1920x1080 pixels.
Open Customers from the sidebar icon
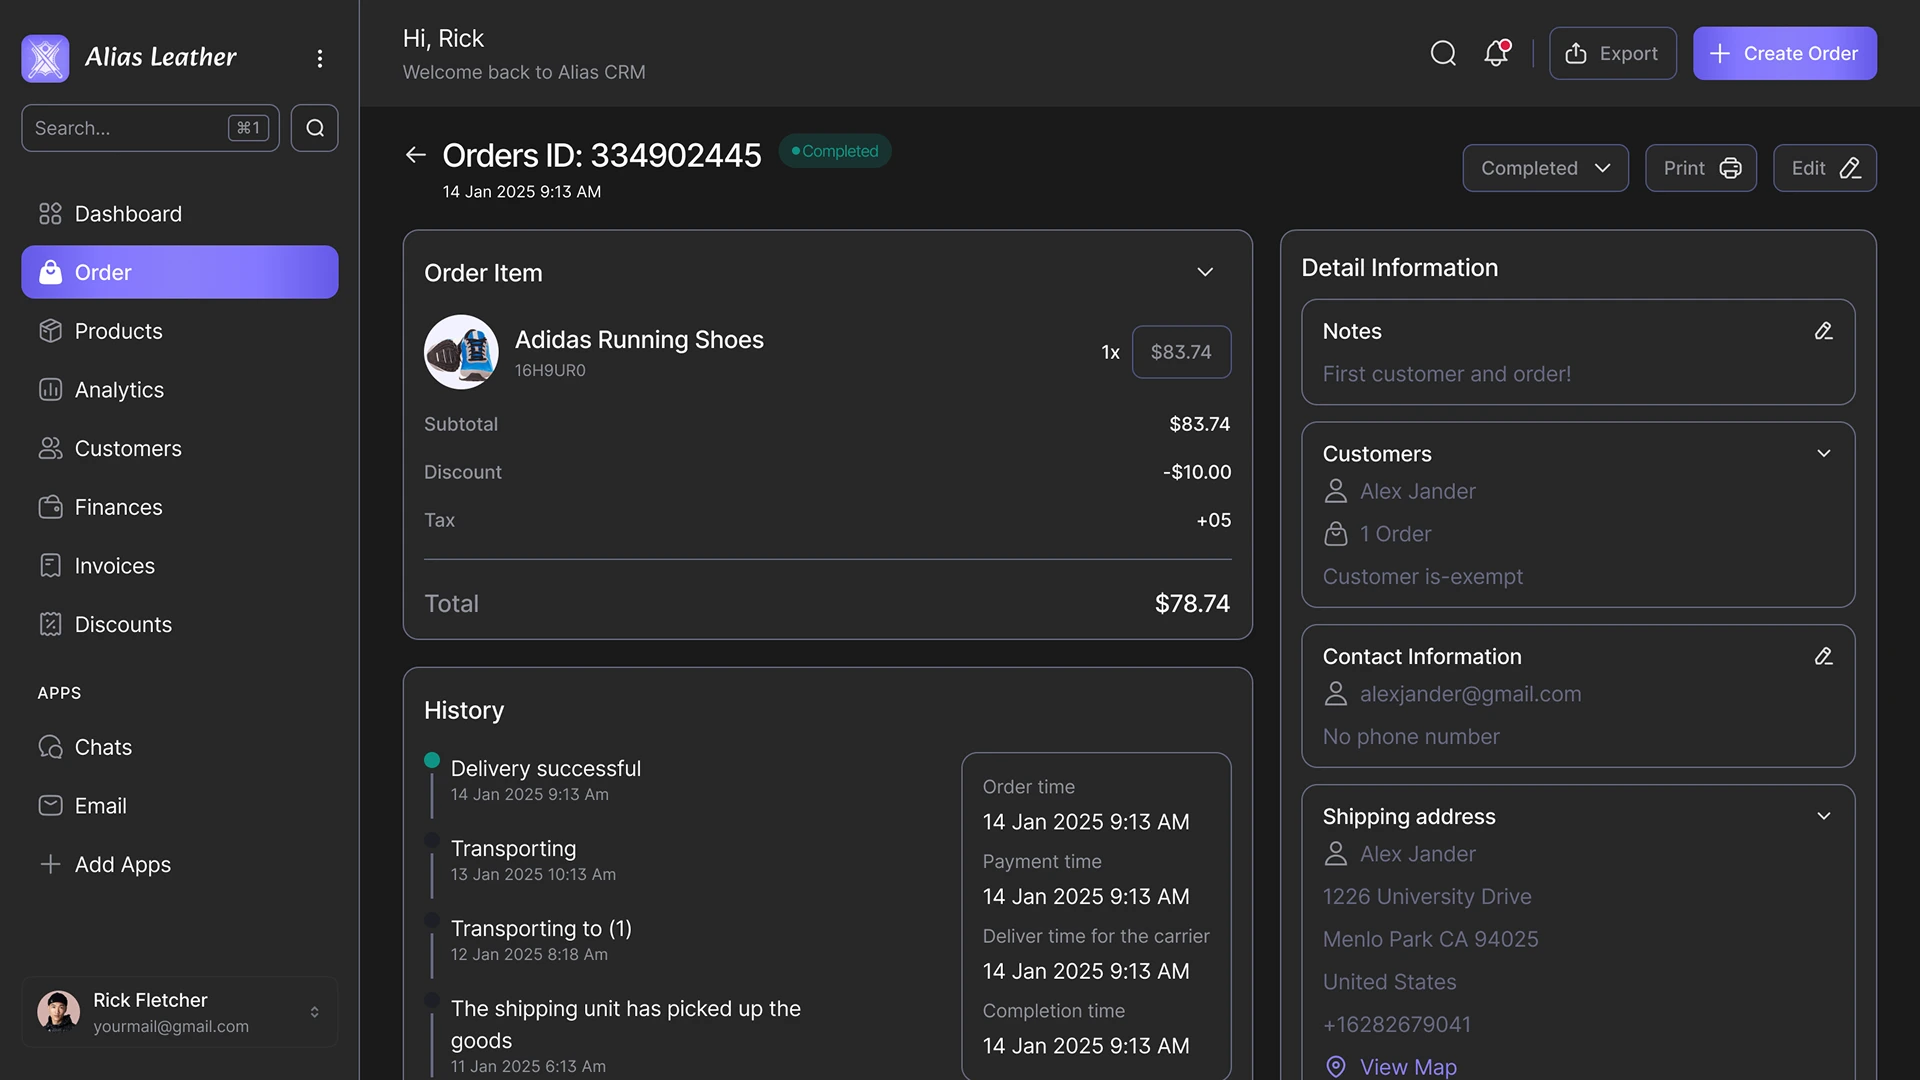pos(51,448)
